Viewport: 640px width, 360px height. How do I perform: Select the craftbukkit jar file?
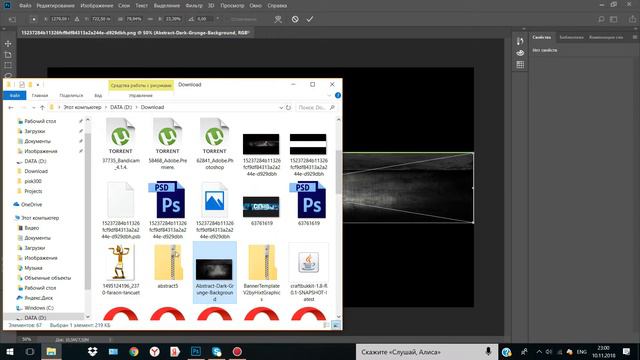coord(309,273)
